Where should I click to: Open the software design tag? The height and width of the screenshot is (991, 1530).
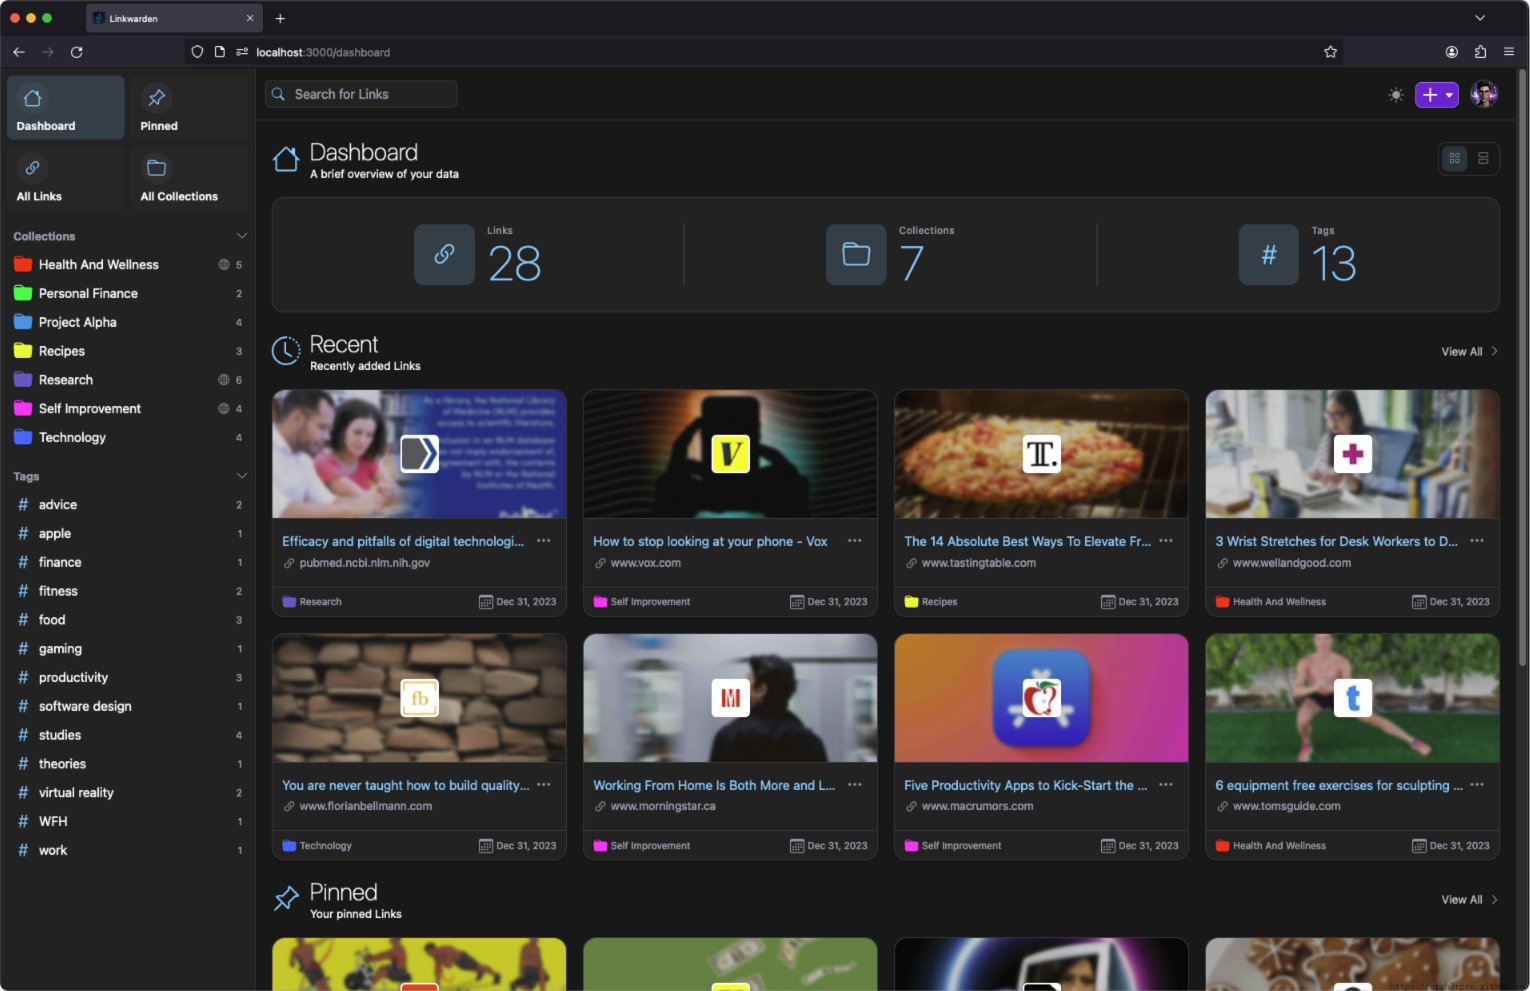(x=128, y=706)
